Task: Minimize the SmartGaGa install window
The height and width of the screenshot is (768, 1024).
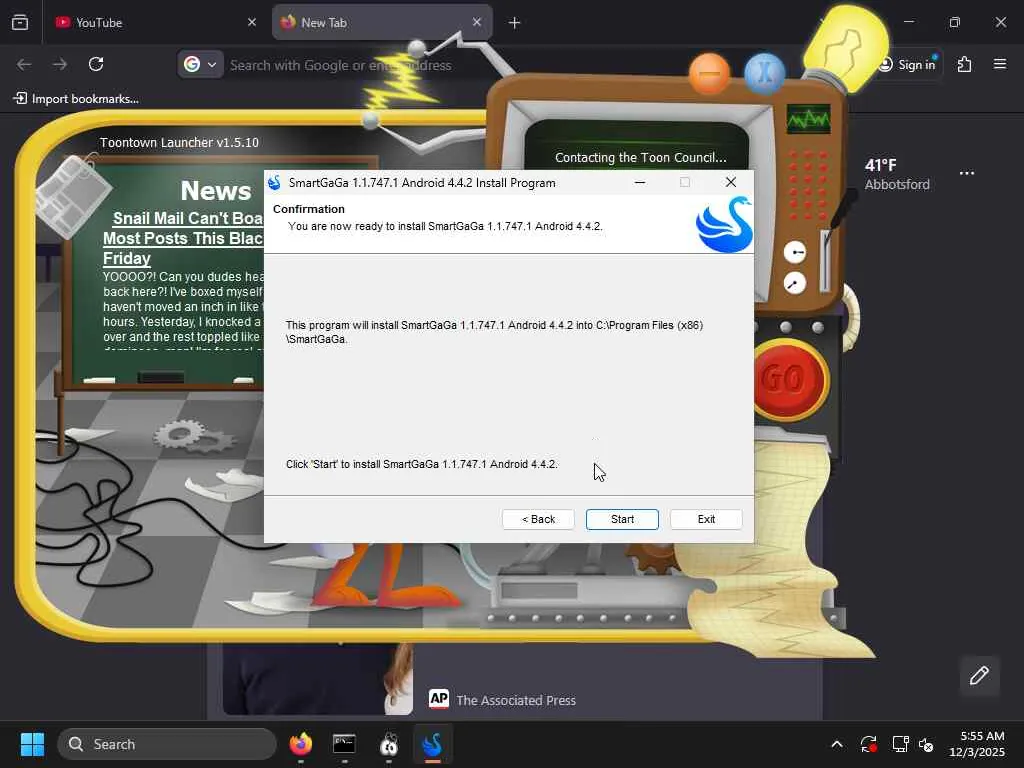Action: (640, 182)
